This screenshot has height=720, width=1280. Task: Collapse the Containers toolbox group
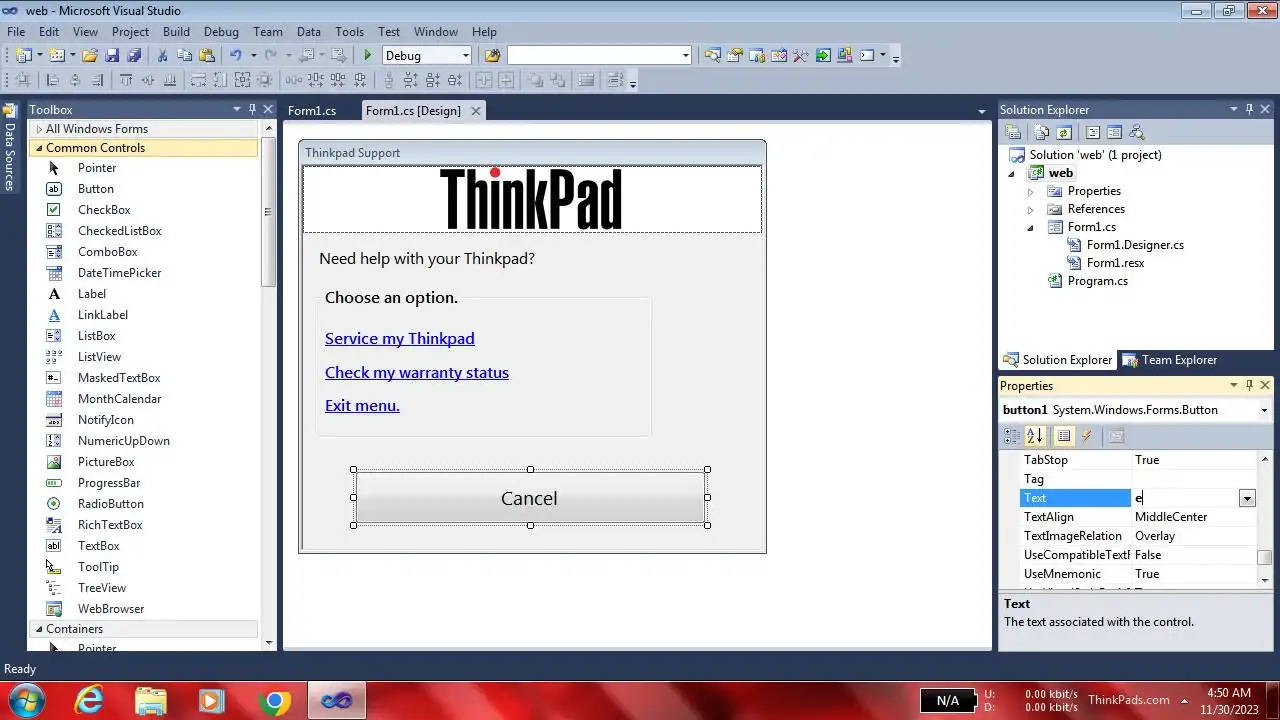[39, 629]
